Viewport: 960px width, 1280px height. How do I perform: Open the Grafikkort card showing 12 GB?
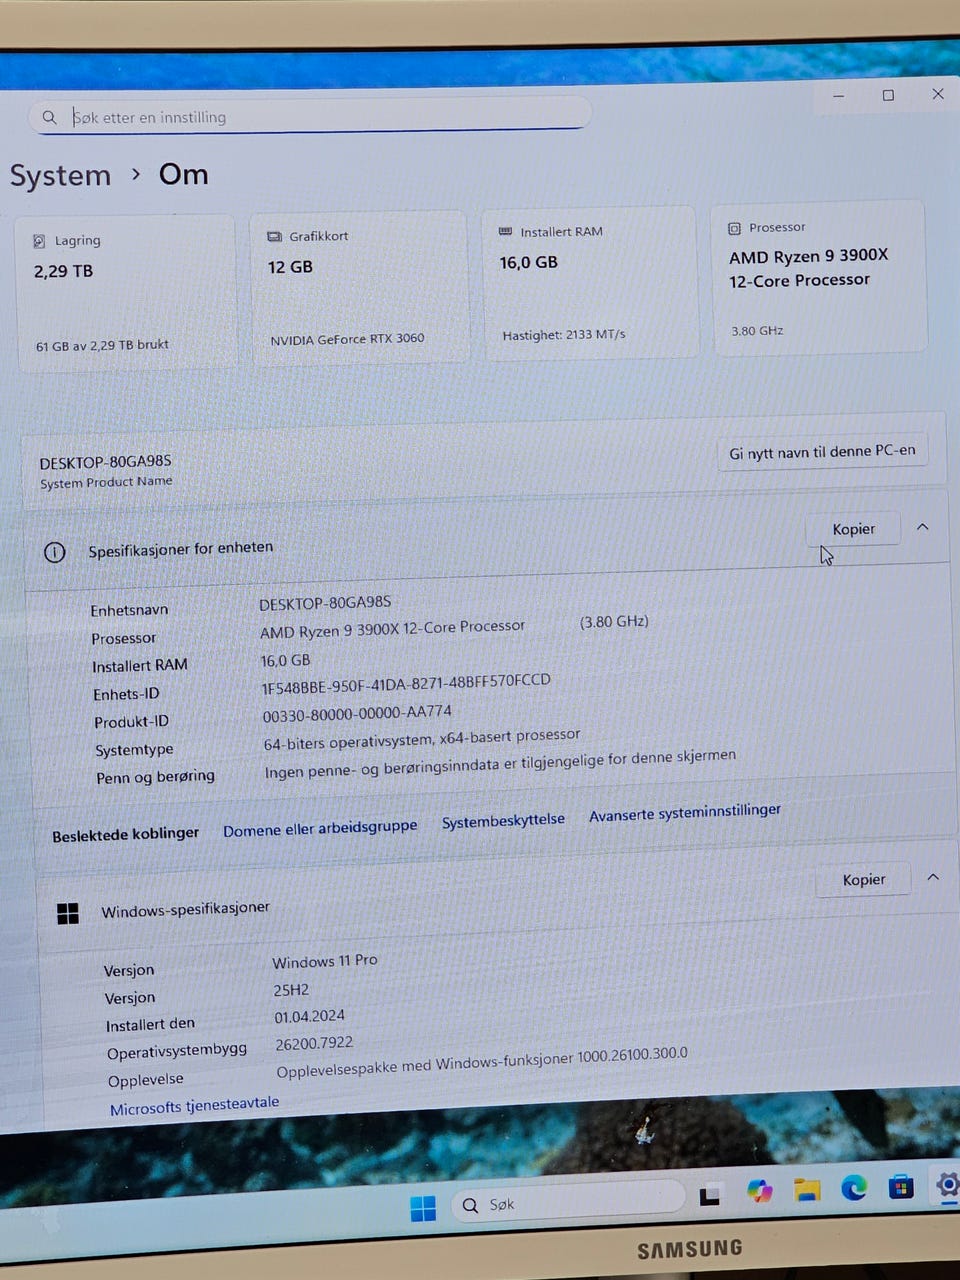pos(359,287)
